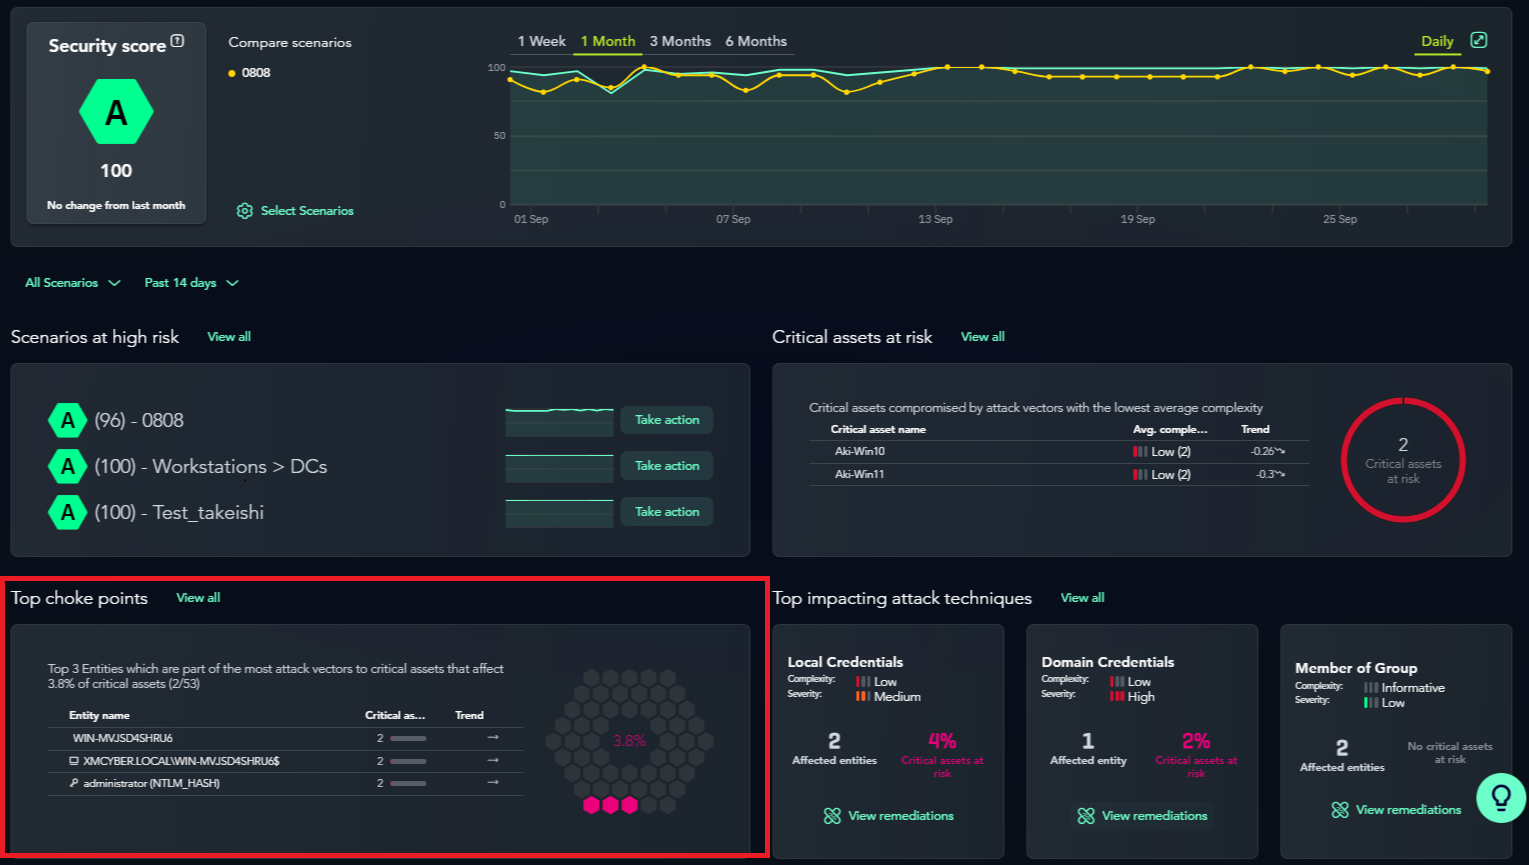
Task: View all Top impacting attack techniques
Action: click(1083, 598)
